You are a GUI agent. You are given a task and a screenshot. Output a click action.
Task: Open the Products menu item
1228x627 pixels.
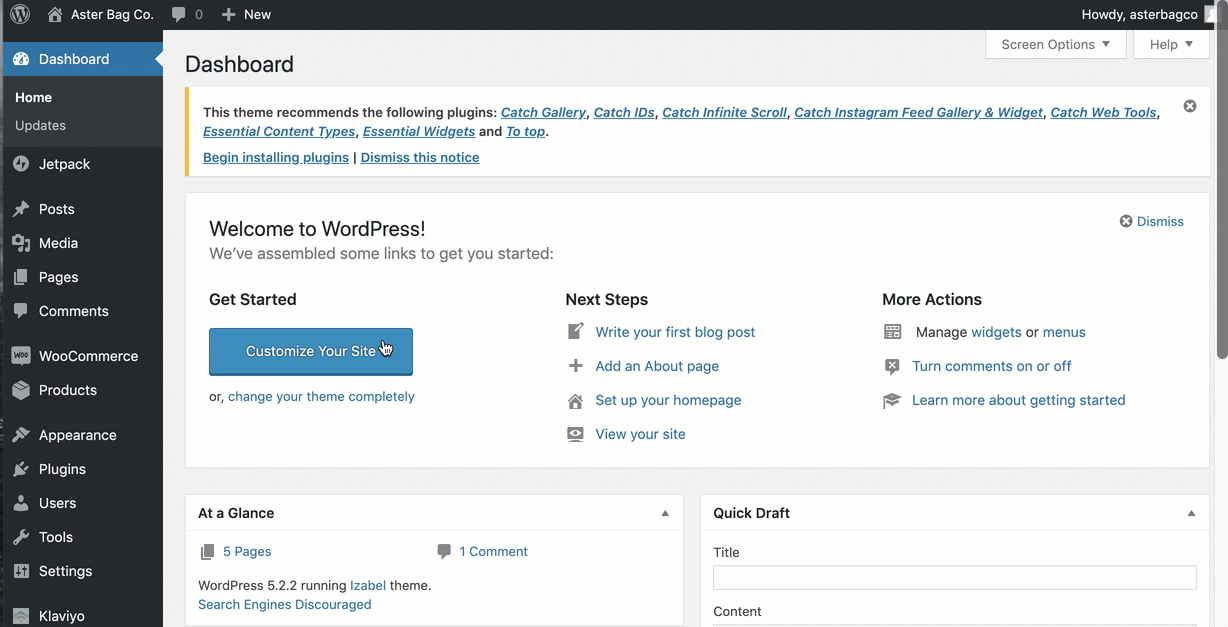point(67,390)
